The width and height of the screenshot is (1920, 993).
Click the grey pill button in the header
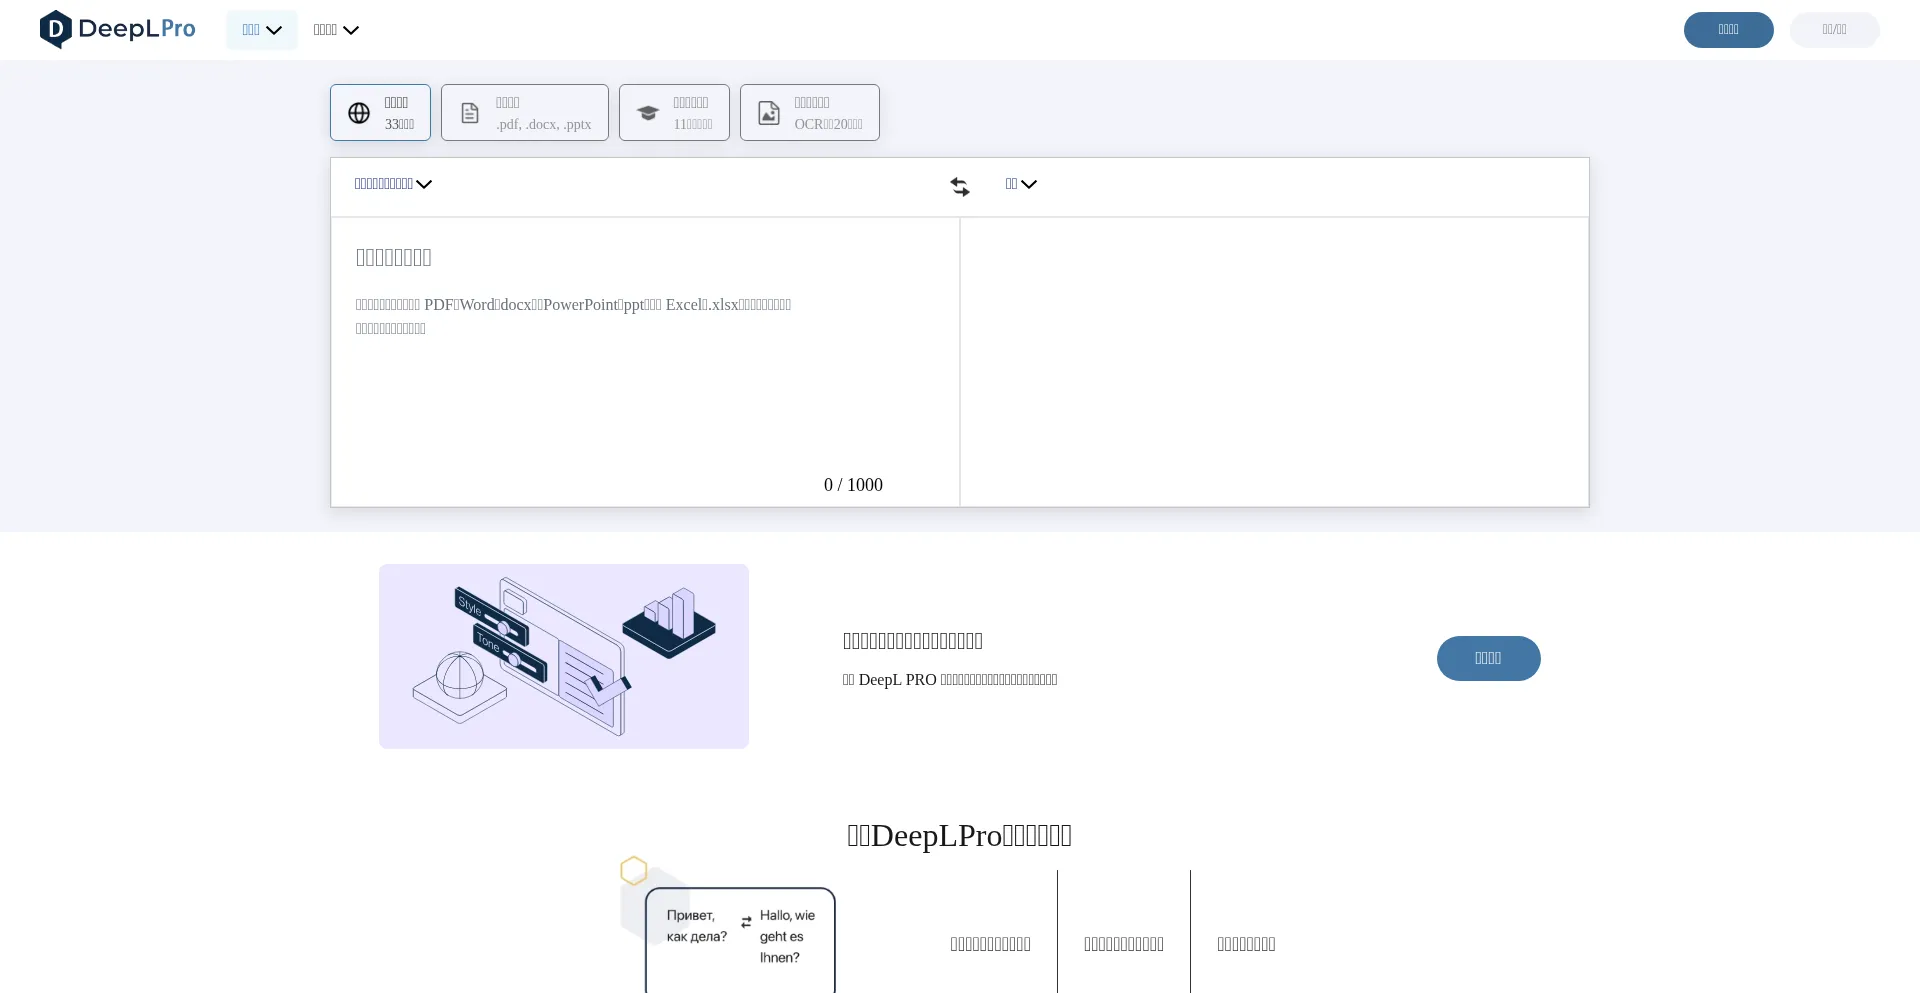(1834, 30)
